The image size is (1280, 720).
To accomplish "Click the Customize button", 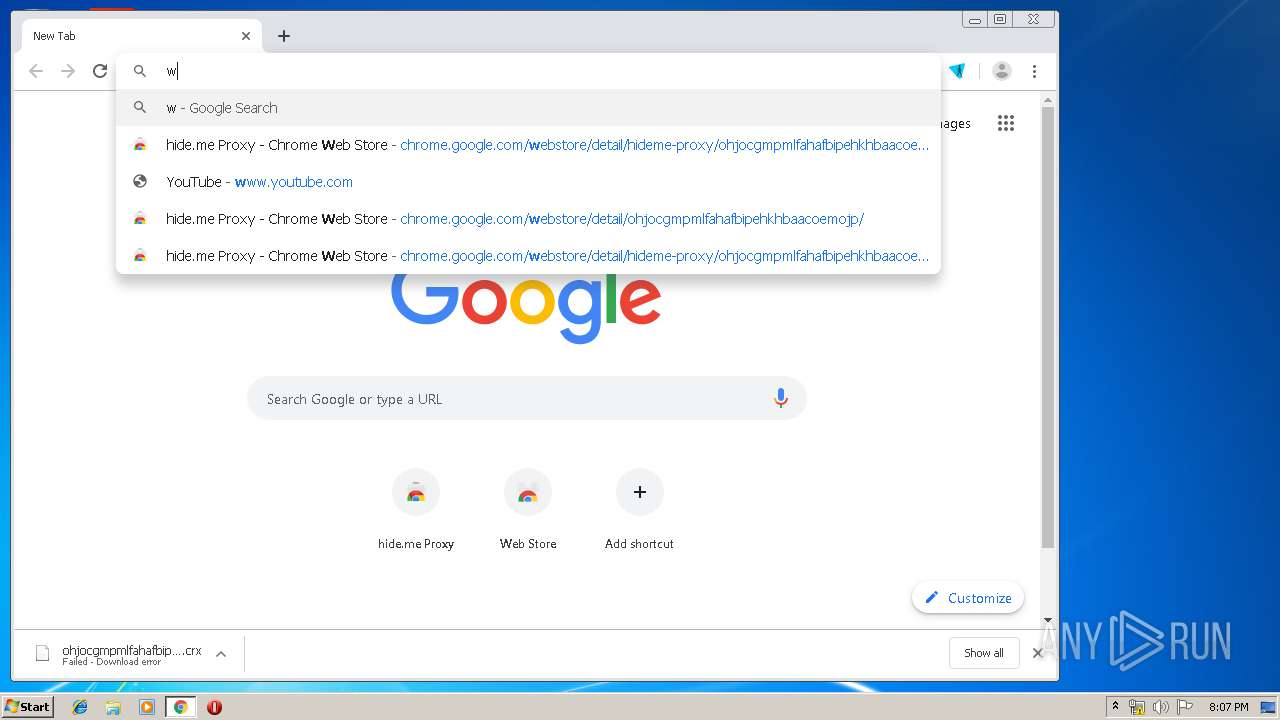I will click(x=968, y=598).
